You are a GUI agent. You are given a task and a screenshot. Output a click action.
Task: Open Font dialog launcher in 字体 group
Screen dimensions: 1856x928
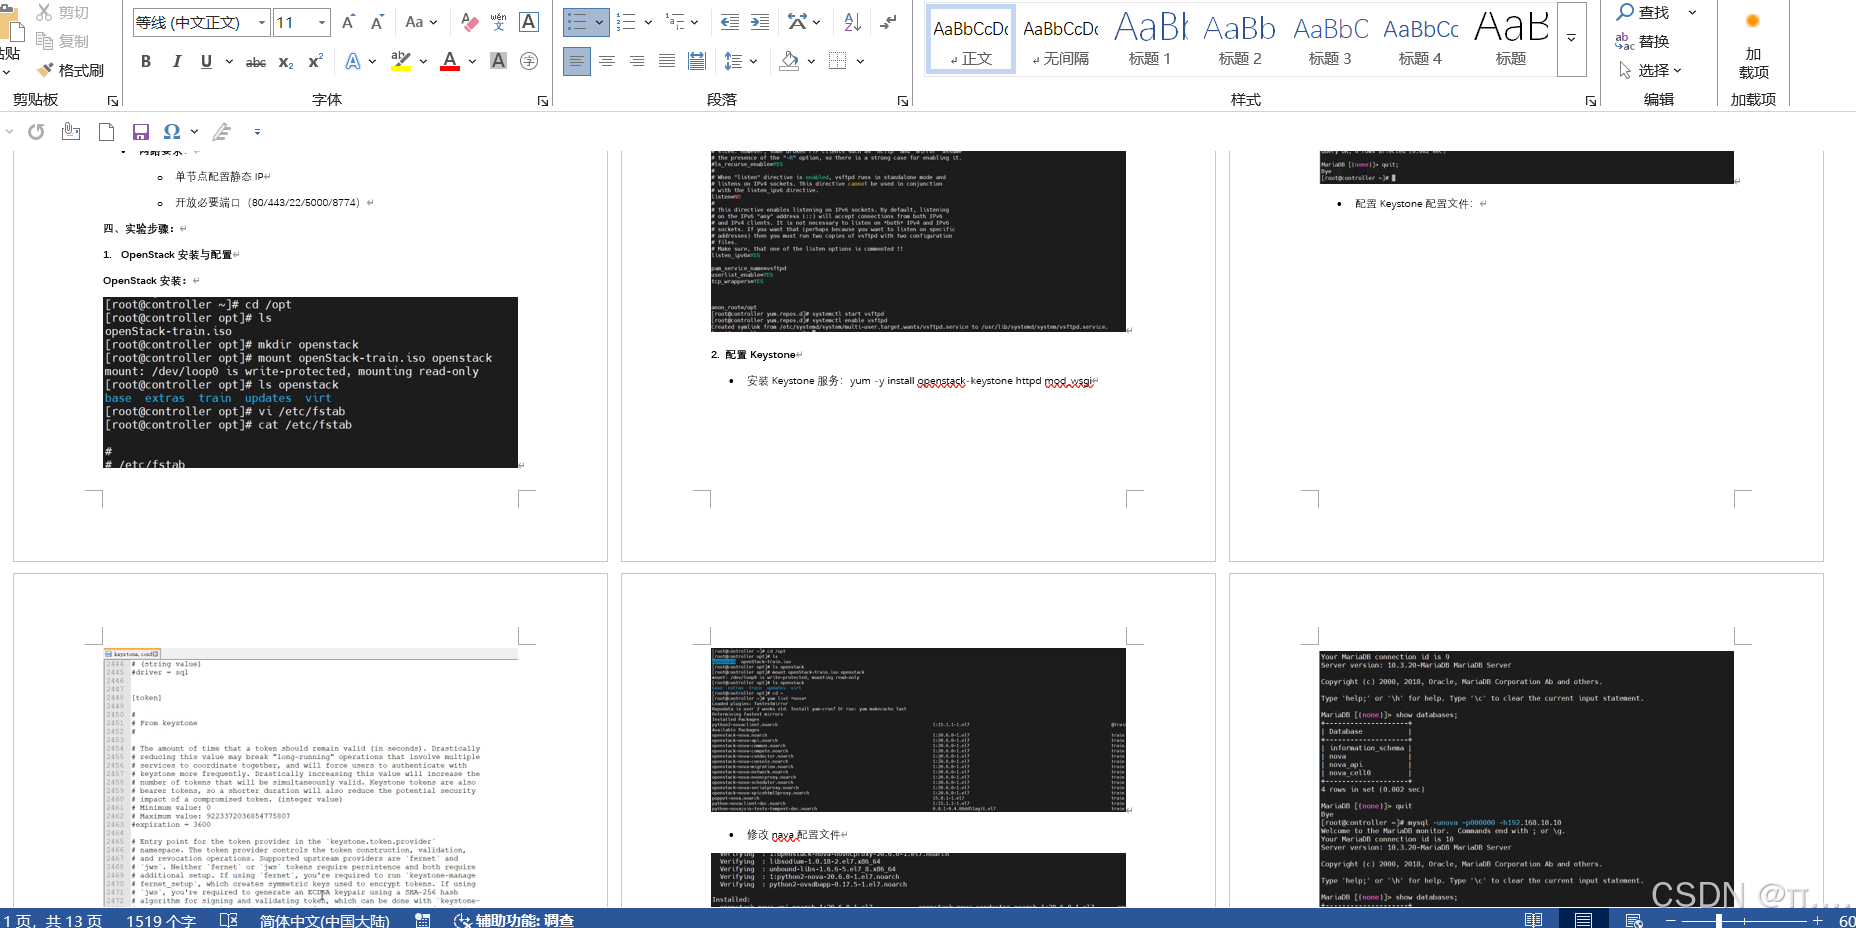tap(543, 101)
